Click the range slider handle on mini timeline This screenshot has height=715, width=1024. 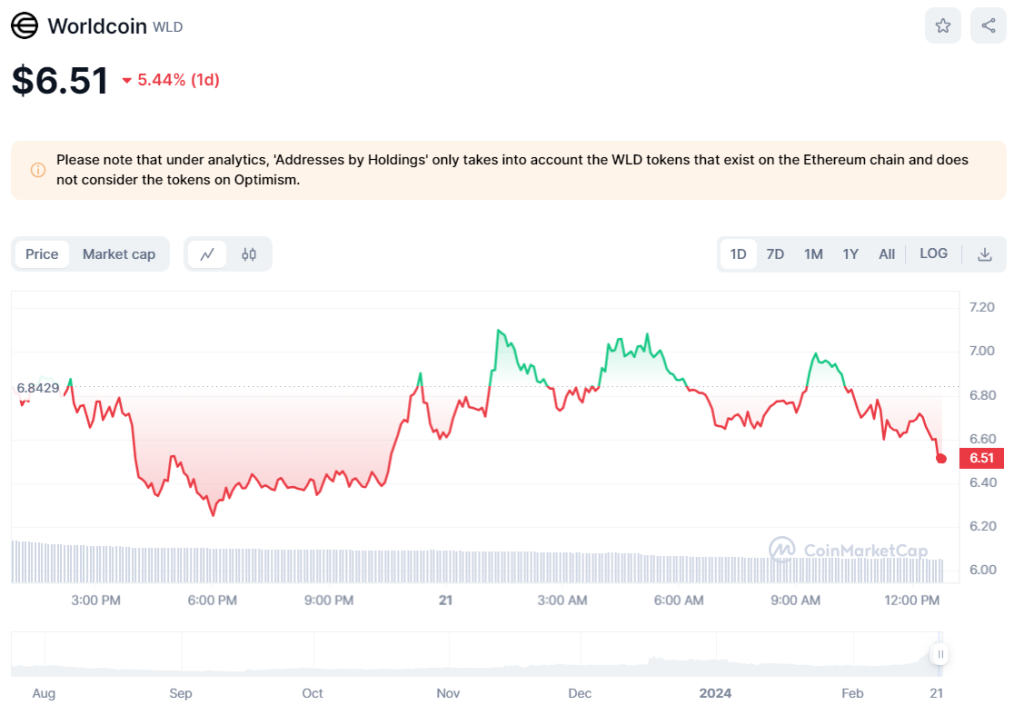[x=940, y=654]
